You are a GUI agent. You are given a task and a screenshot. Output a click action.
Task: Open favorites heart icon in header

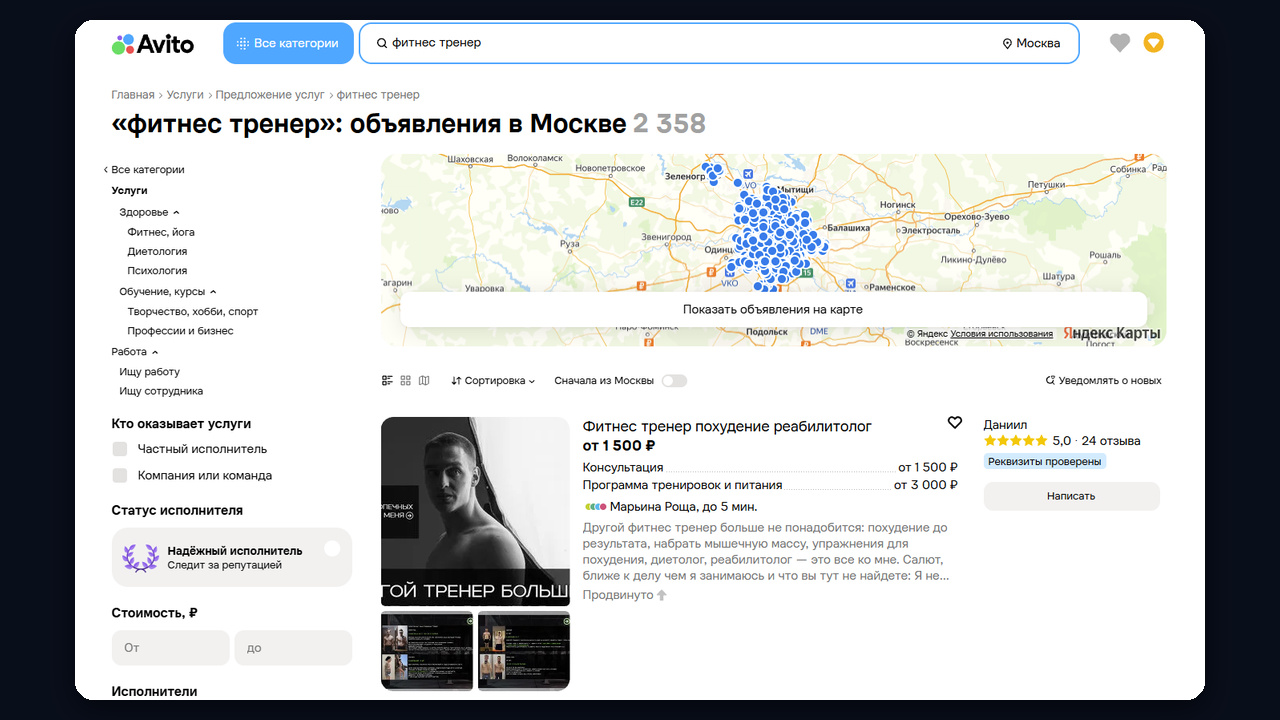1120,43
